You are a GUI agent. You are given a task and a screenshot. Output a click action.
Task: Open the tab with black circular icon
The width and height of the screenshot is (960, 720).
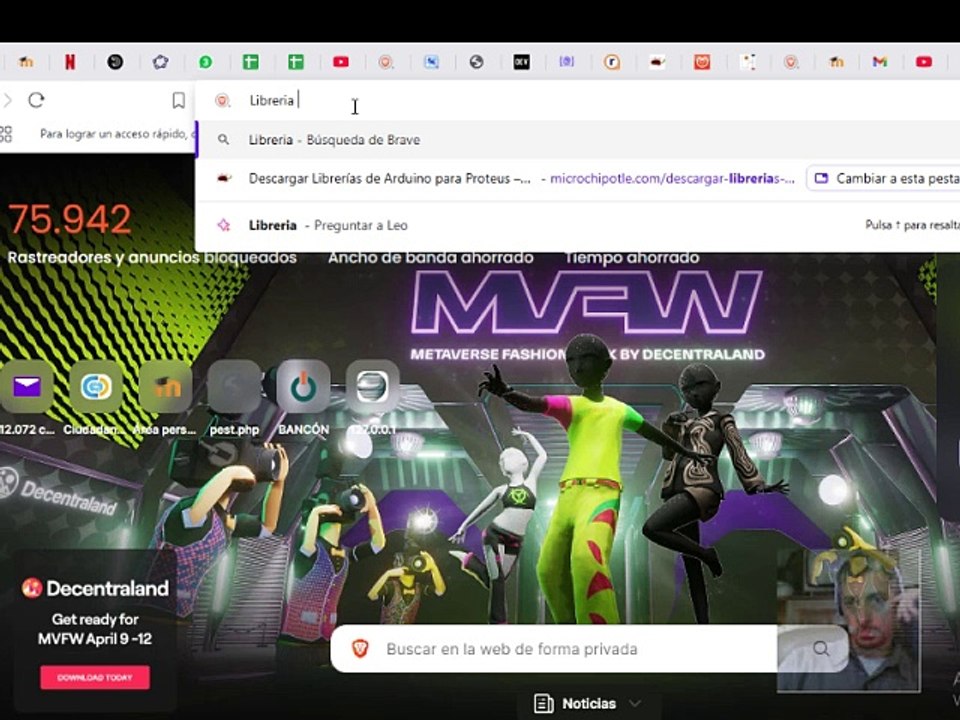pos(115,62)
